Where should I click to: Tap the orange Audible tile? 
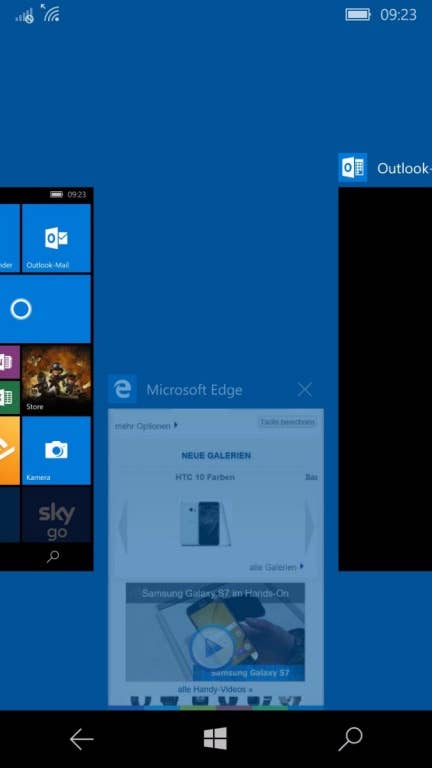coord(10,450)
